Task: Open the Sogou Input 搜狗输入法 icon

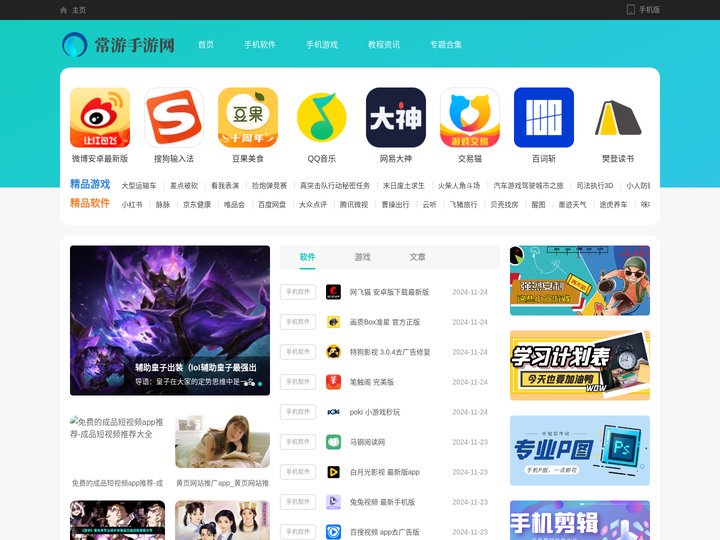Action: (x=174, y=118)
